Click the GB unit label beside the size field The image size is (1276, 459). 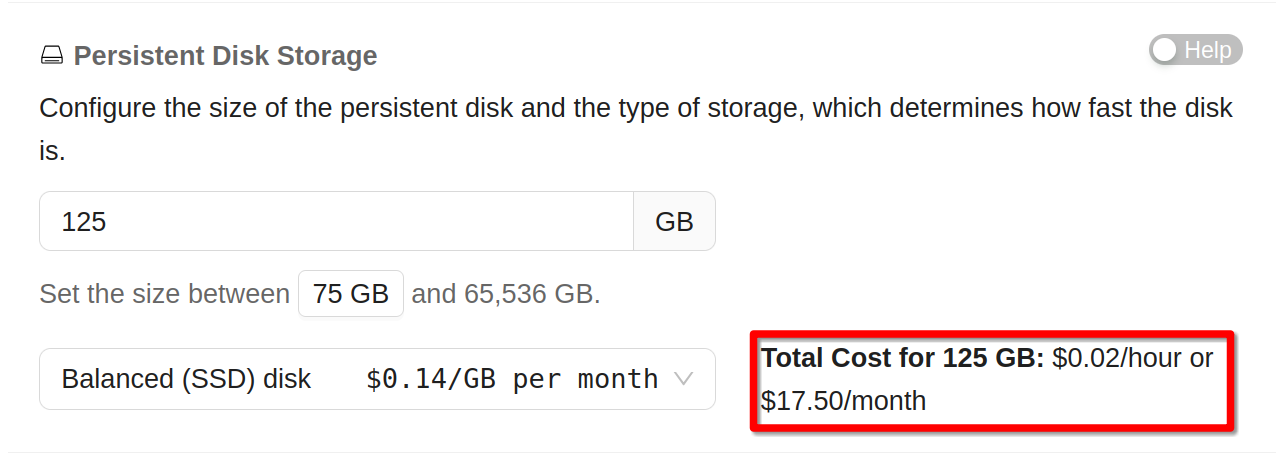[674, 221]
